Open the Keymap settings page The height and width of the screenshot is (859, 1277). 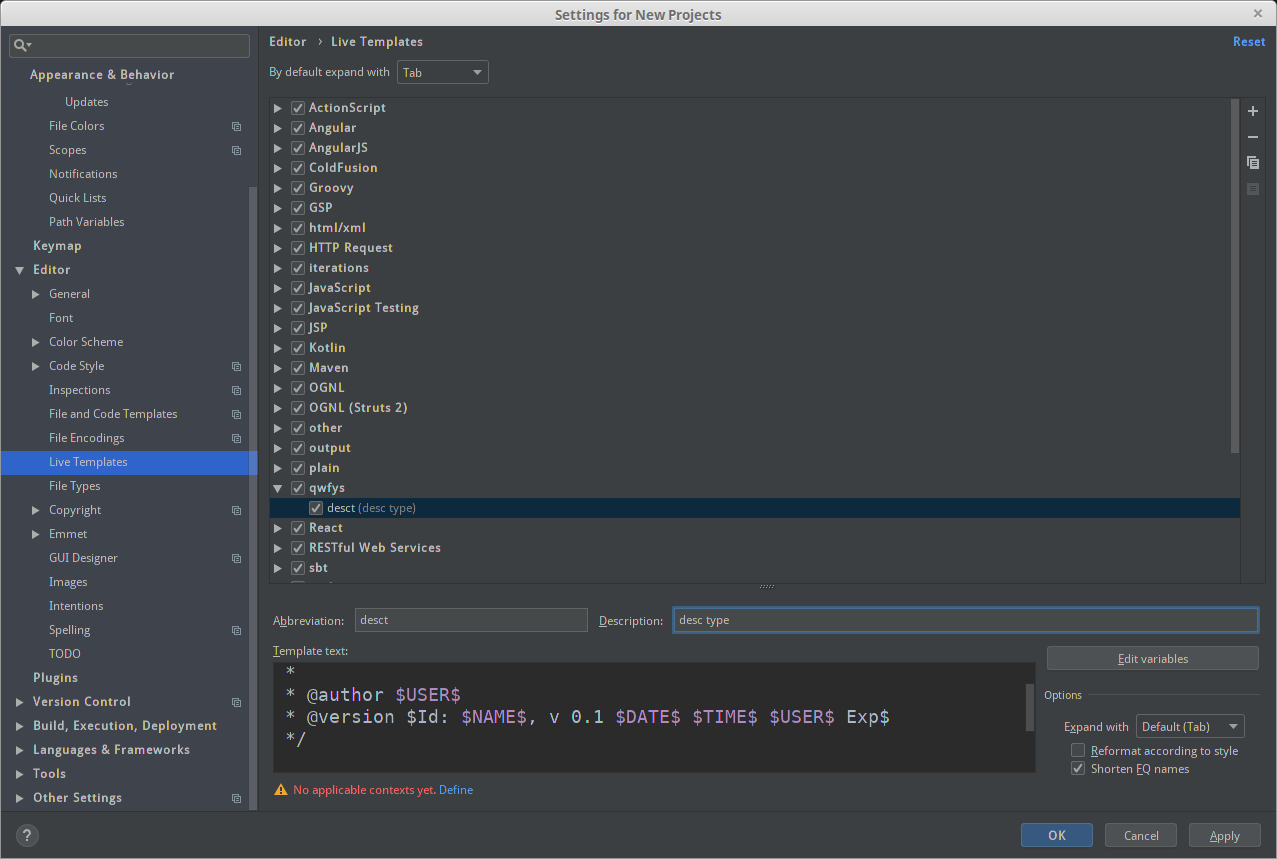coord(57,246)
